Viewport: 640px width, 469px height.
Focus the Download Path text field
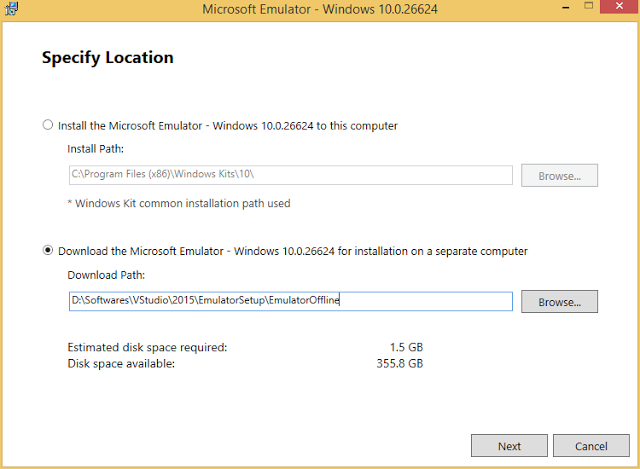tap(290, 301)
